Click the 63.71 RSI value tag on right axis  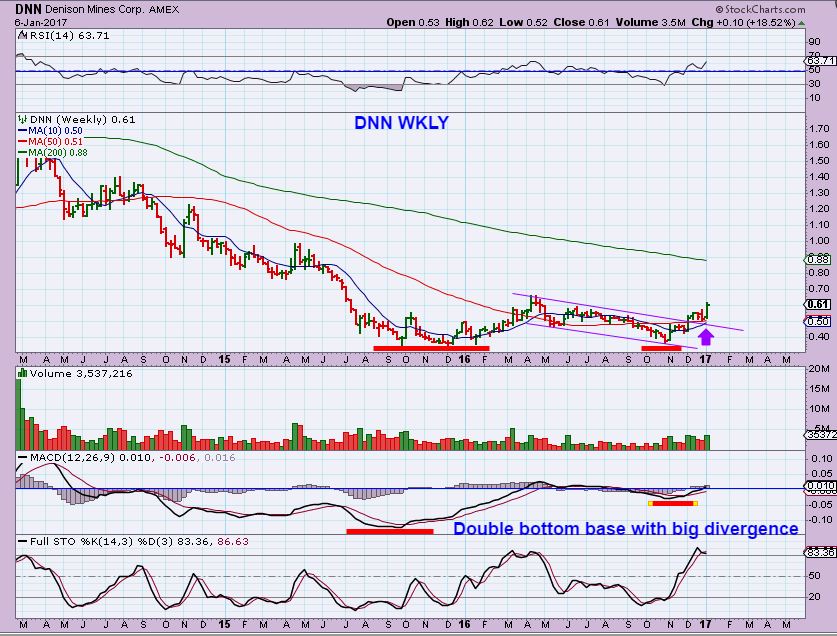pyautogui.click(x=820, y=60)
